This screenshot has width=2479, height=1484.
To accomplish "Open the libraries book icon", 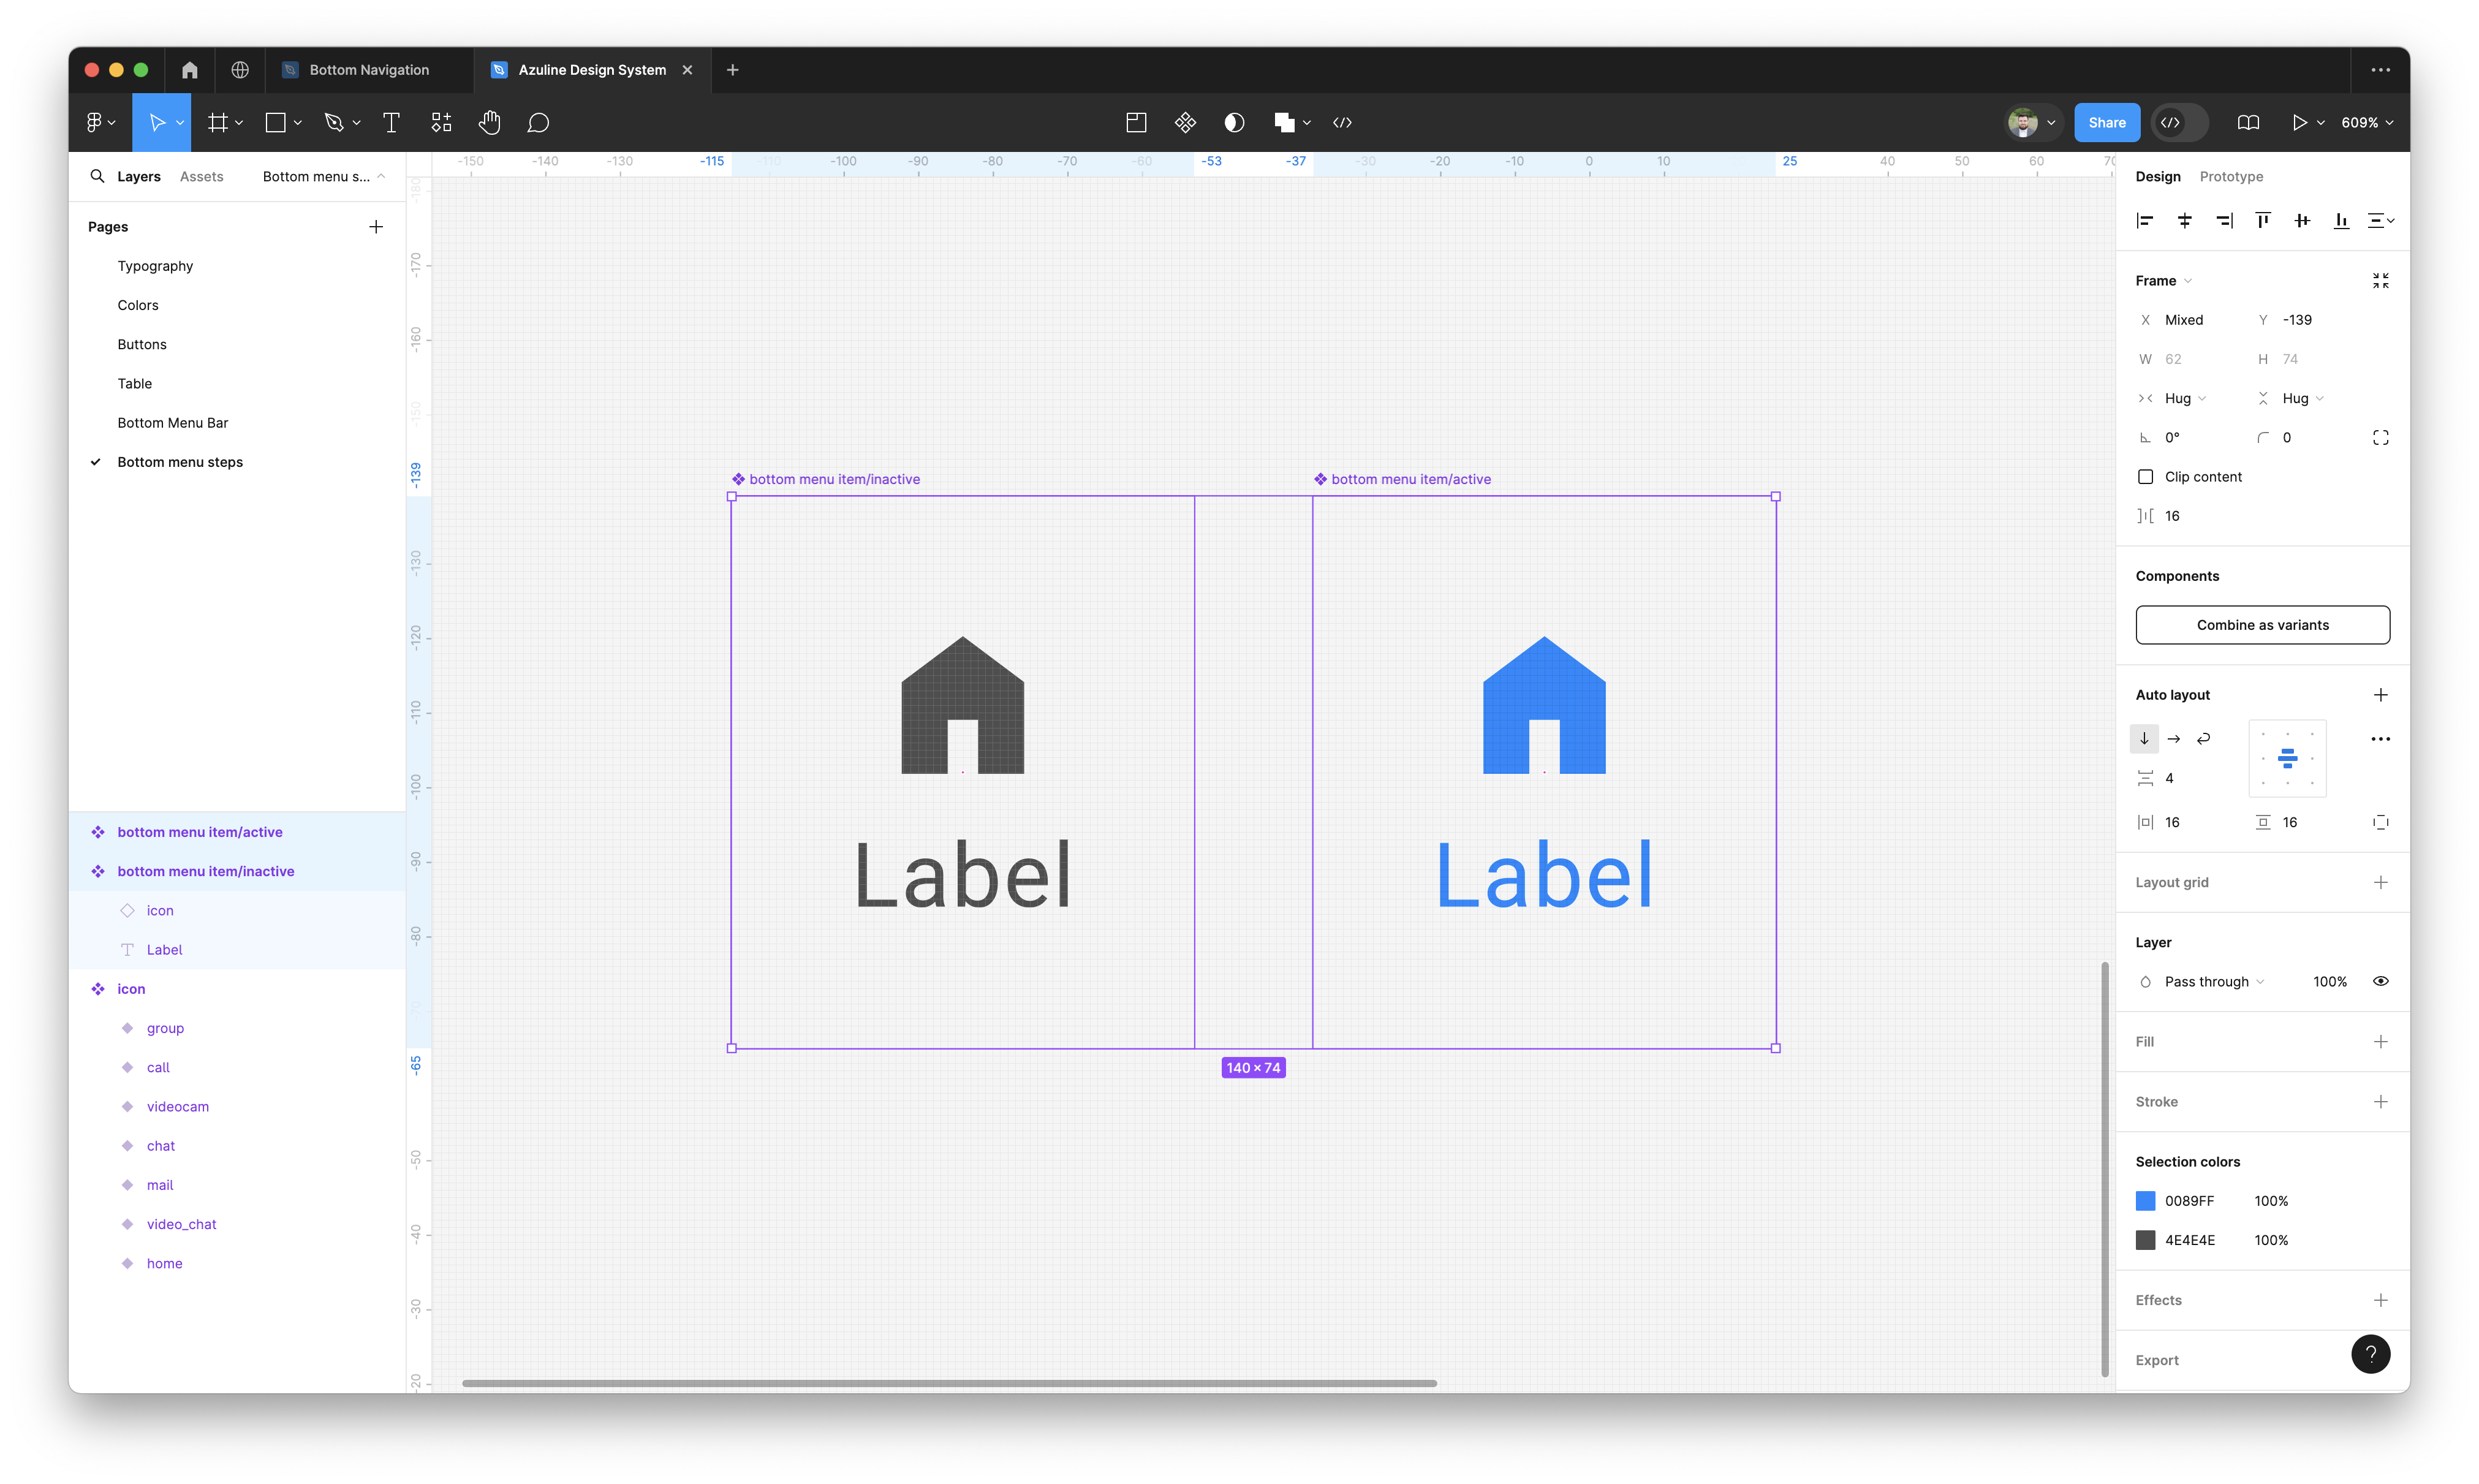I will (x=2248, y=122).
